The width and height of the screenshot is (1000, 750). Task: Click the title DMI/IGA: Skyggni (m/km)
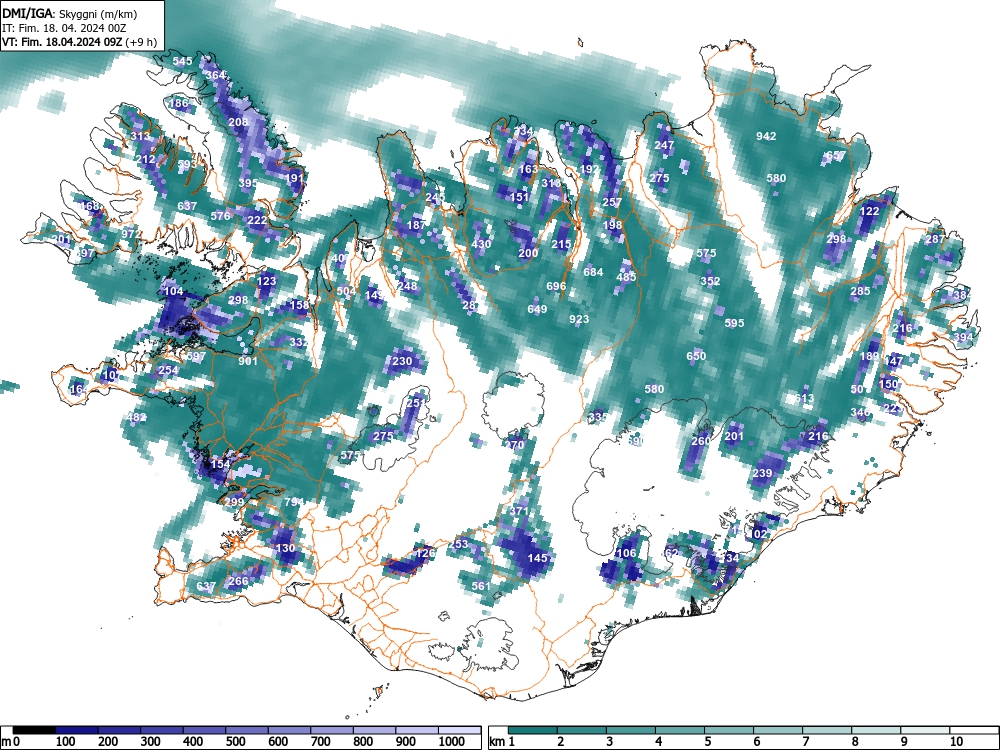(x=70, y=13)
